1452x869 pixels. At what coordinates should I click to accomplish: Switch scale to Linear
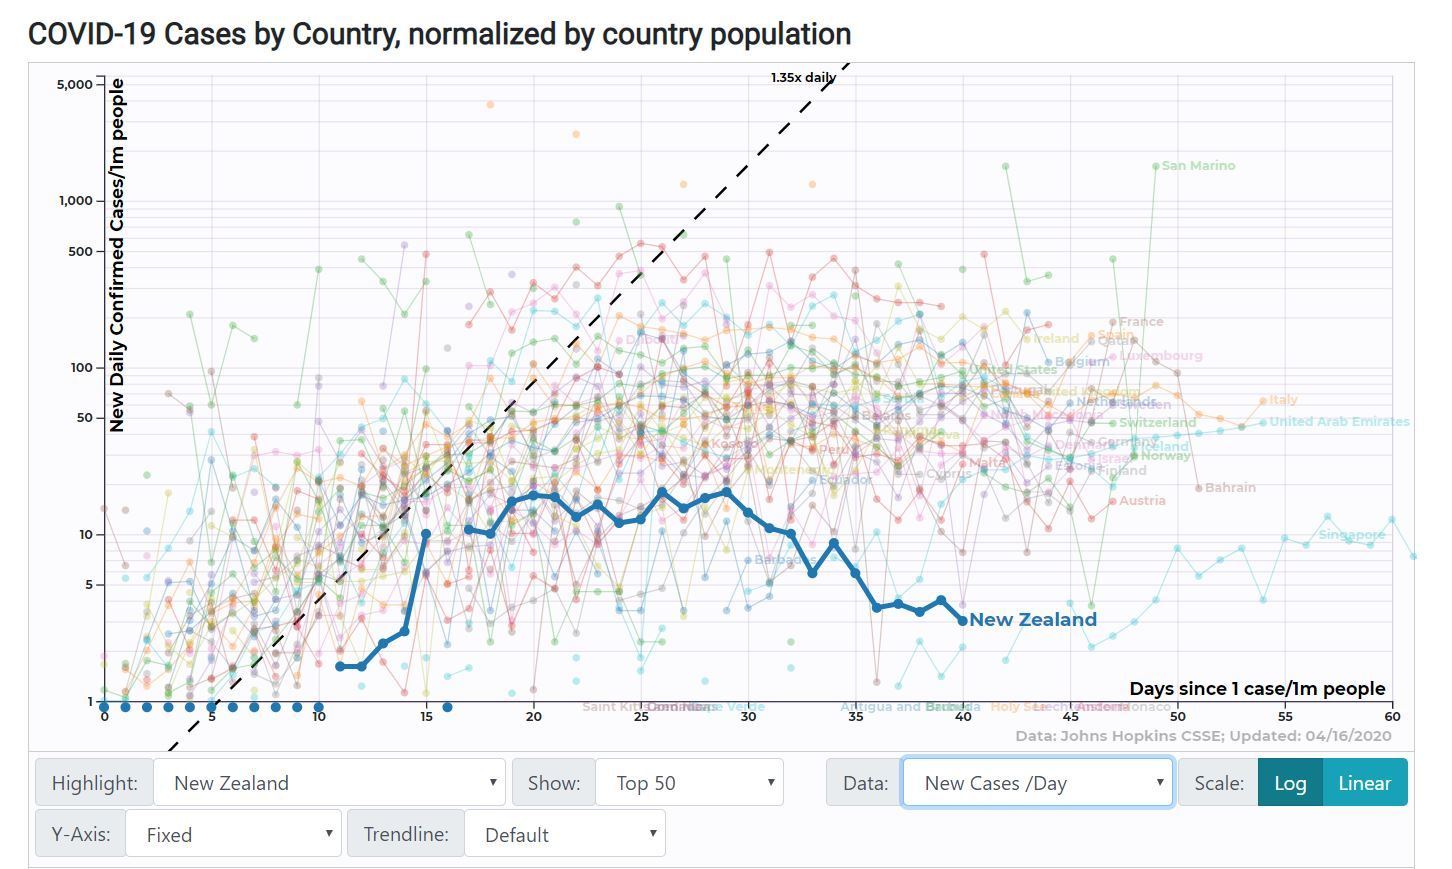point(1365,783)
